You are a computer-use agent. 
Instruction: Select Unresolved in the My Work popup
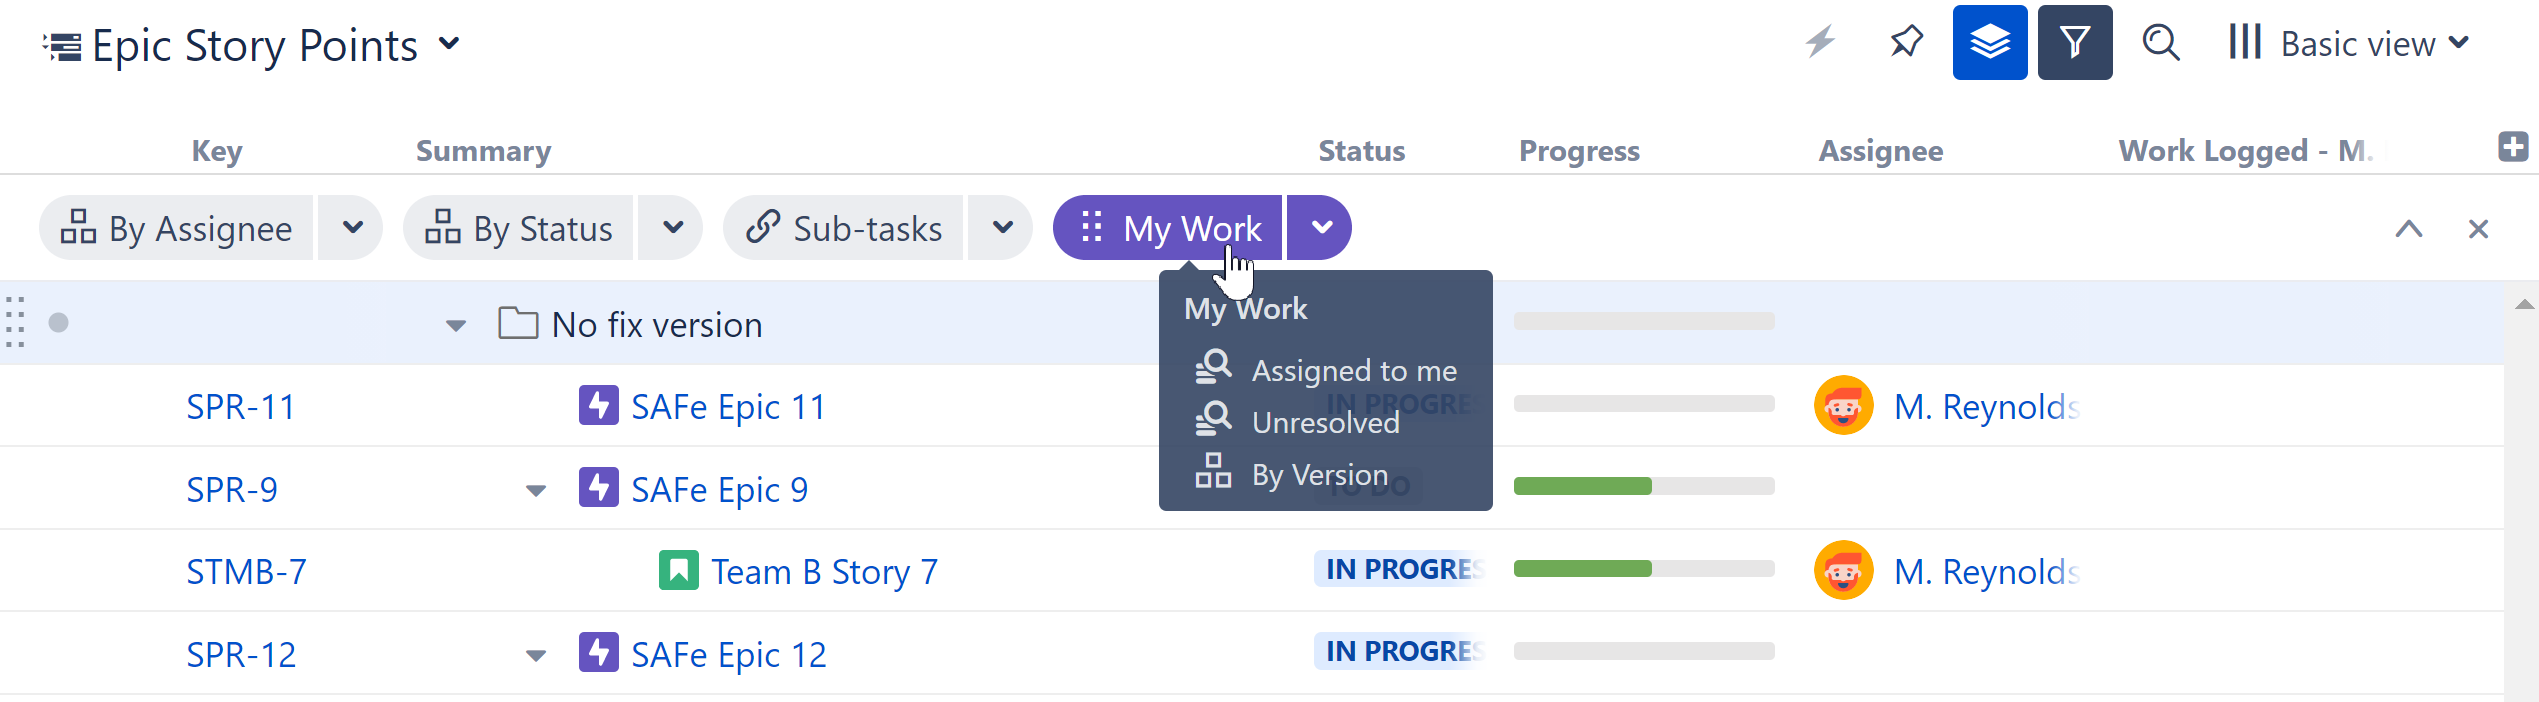click(1325, 423)
